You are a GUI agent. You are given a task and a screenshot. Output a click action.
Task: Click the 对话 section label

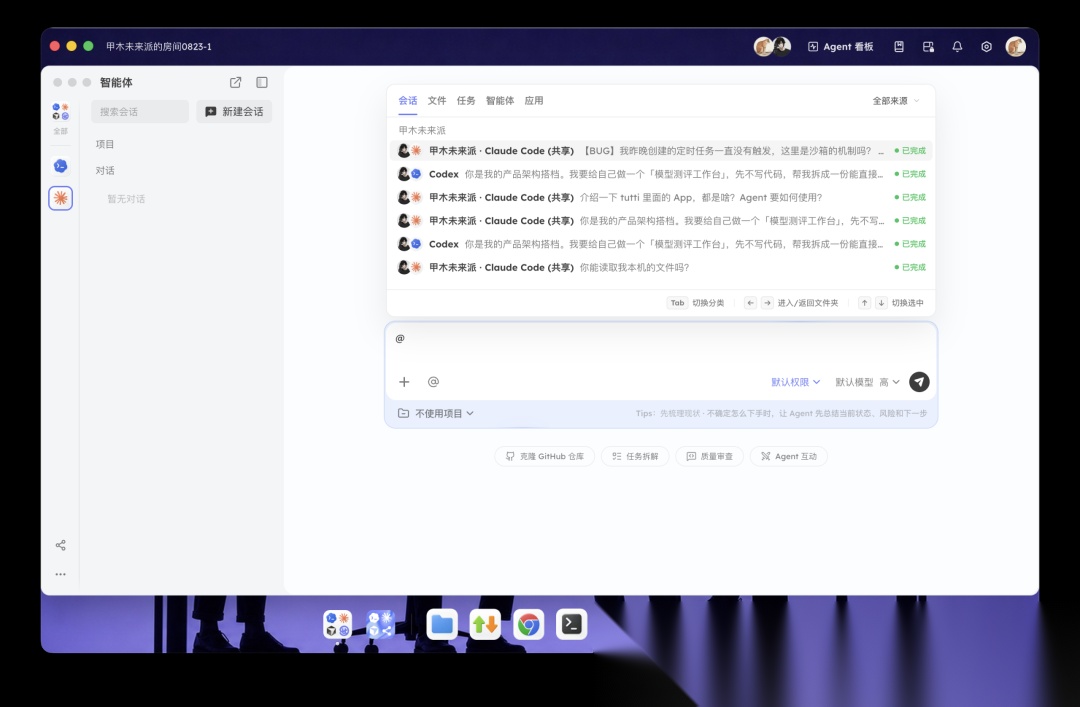click(x=105, y=170)
